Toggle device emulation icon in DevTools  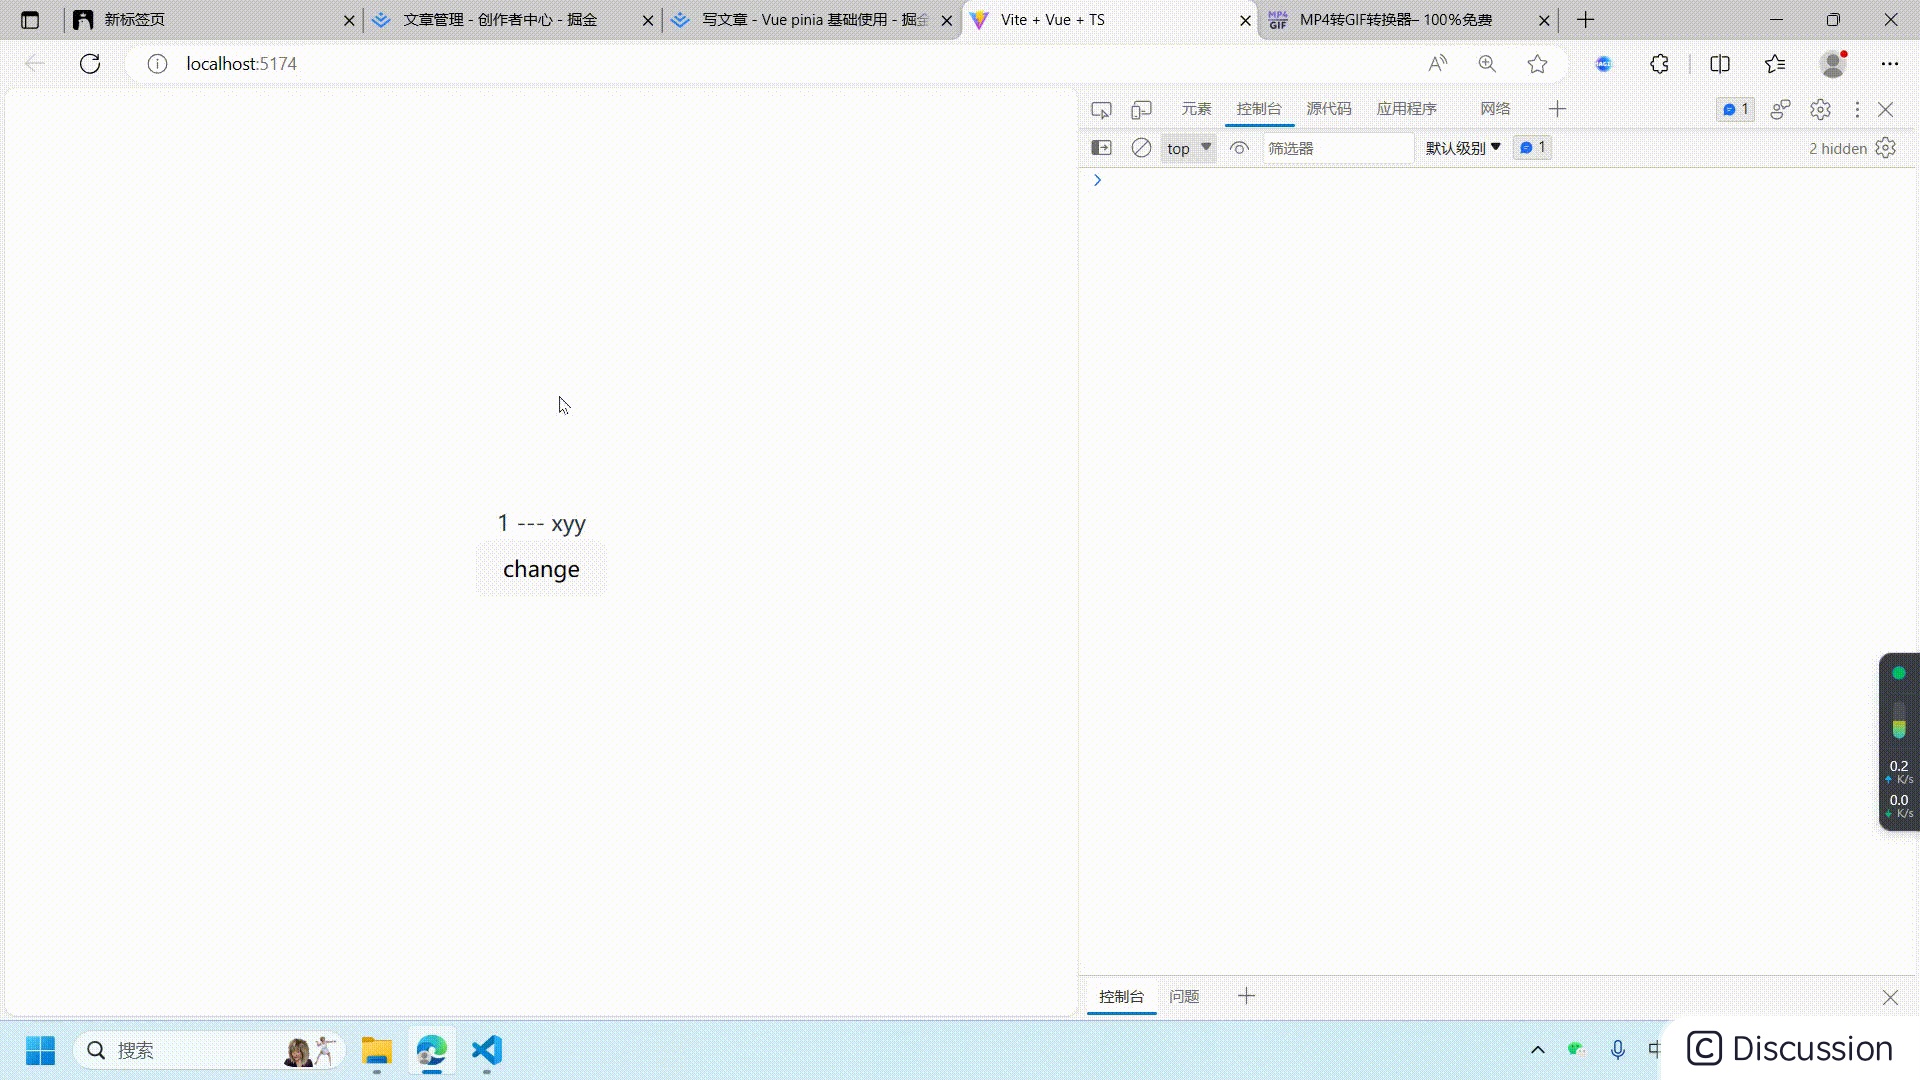click(1141, 110)
